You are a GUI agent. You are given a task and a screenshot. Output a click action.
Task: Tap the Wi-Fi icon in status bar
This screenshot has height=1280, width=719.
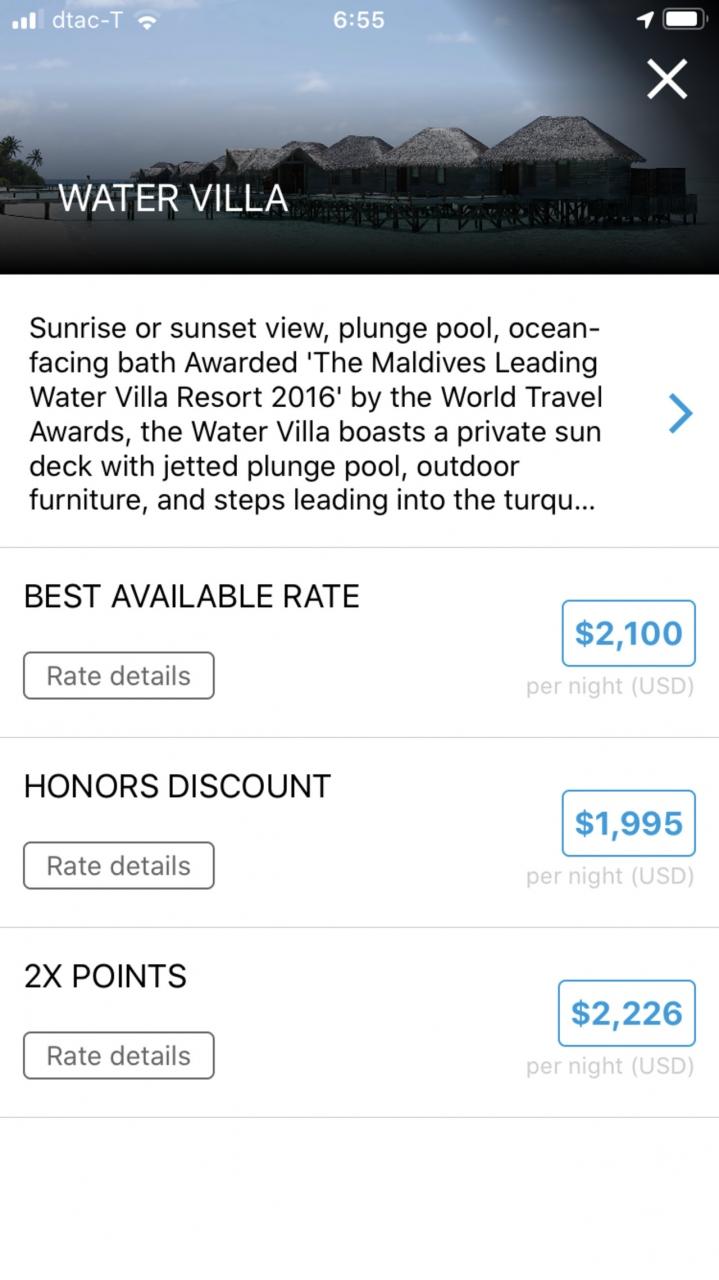coord(148,21)
